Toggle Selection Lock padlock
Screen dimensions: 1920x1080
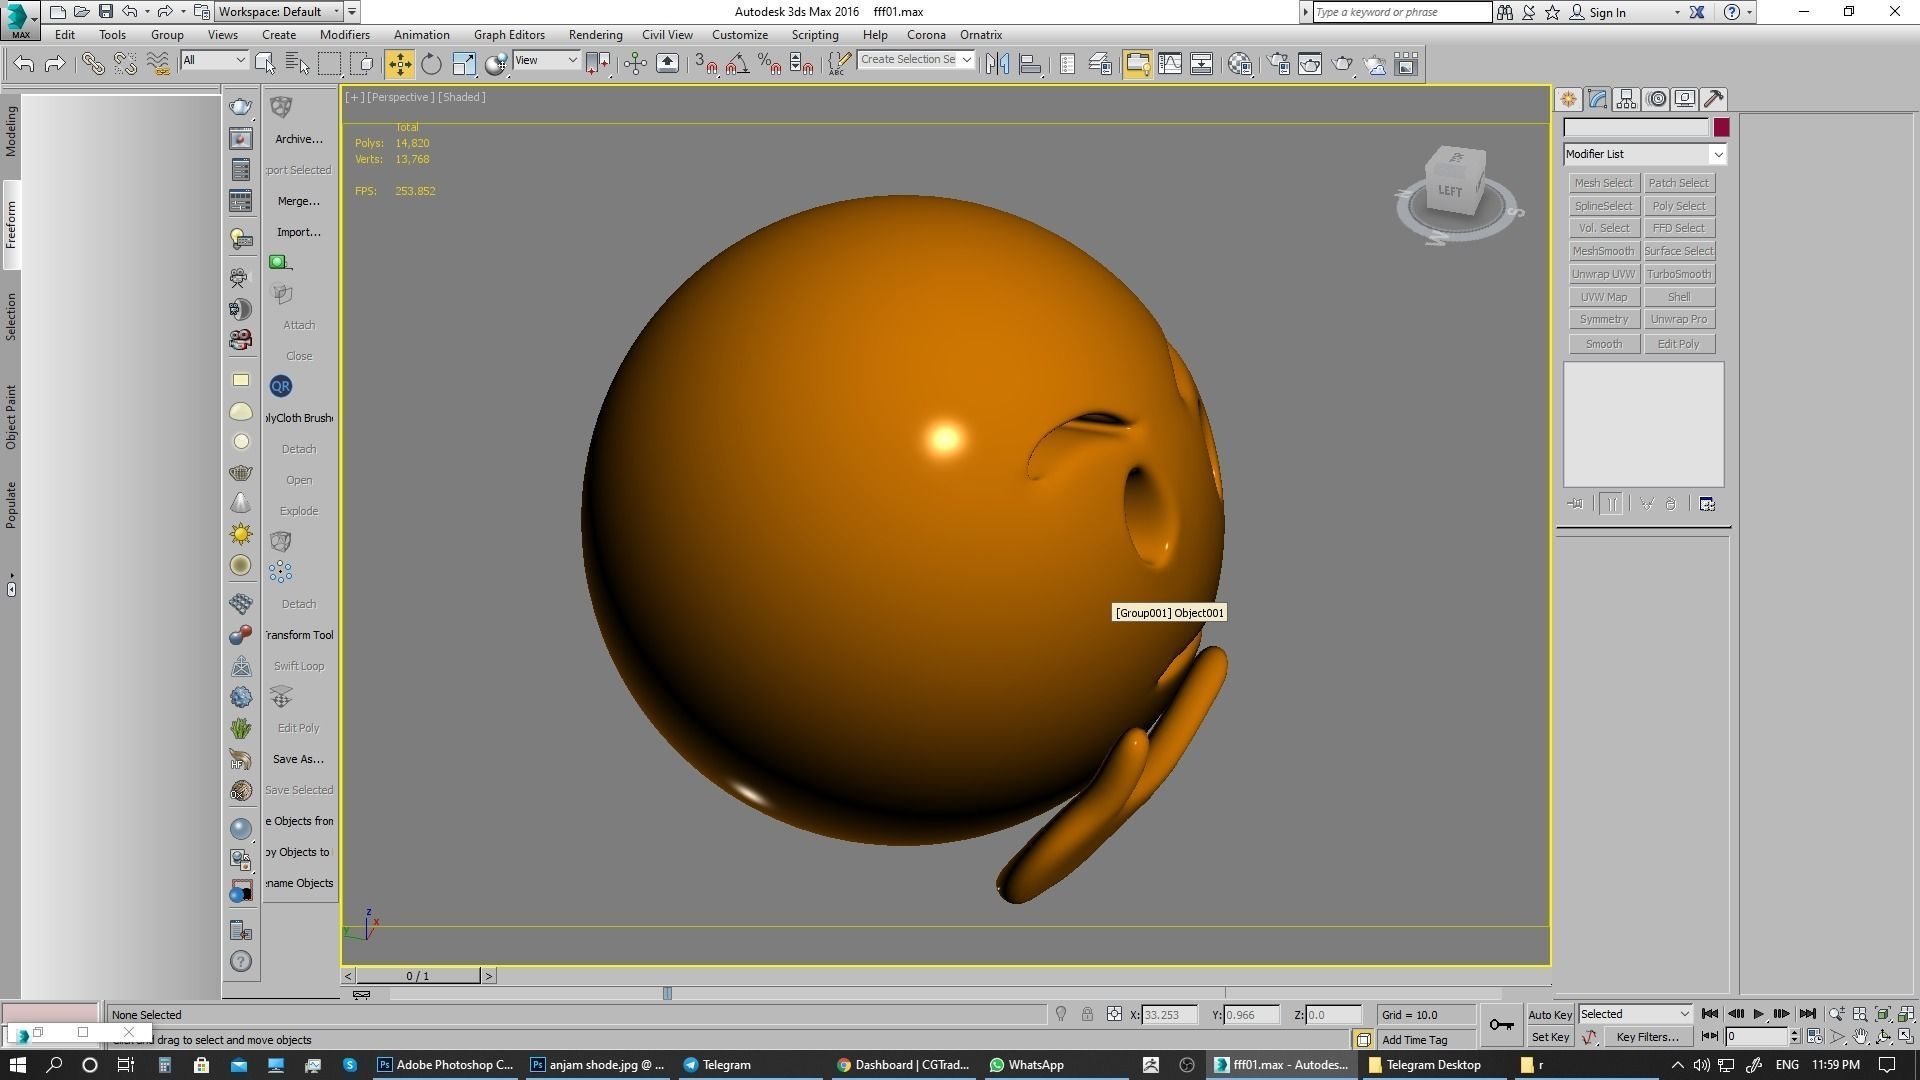coord(1087,1014)
